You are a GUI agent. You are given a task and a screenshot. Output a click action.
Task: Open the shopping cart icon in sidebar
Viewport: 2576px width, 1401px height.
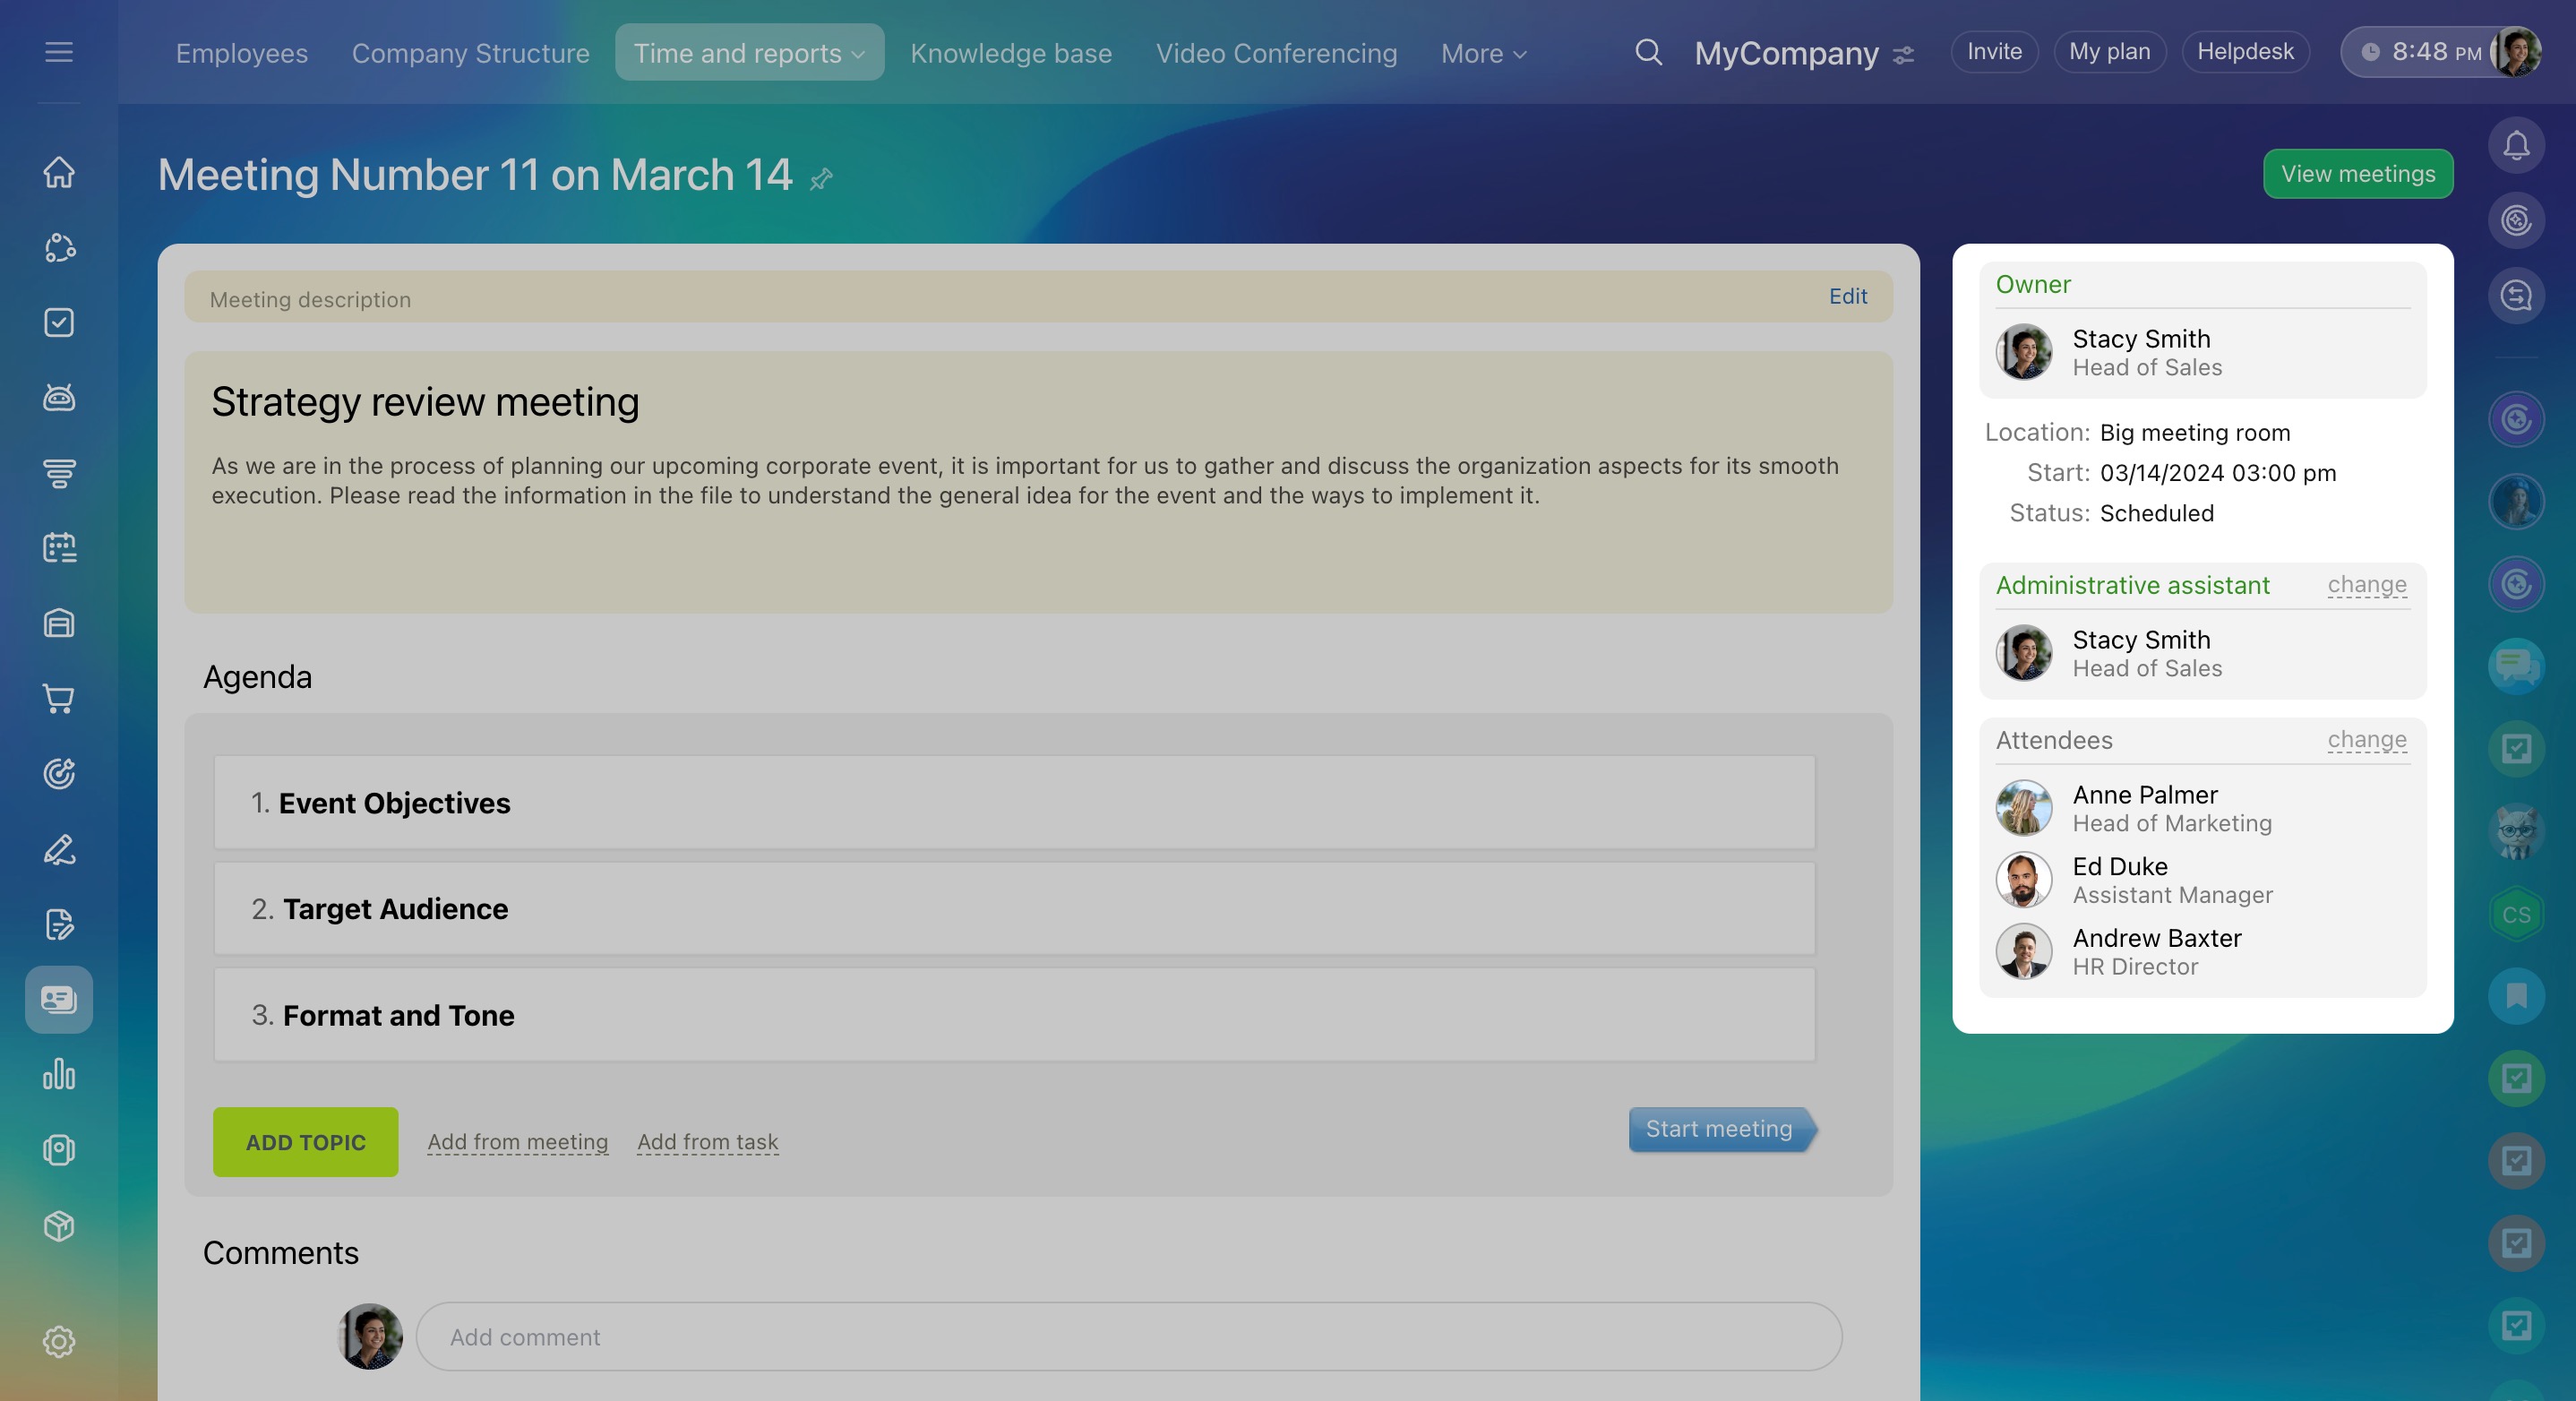point(59,699)
